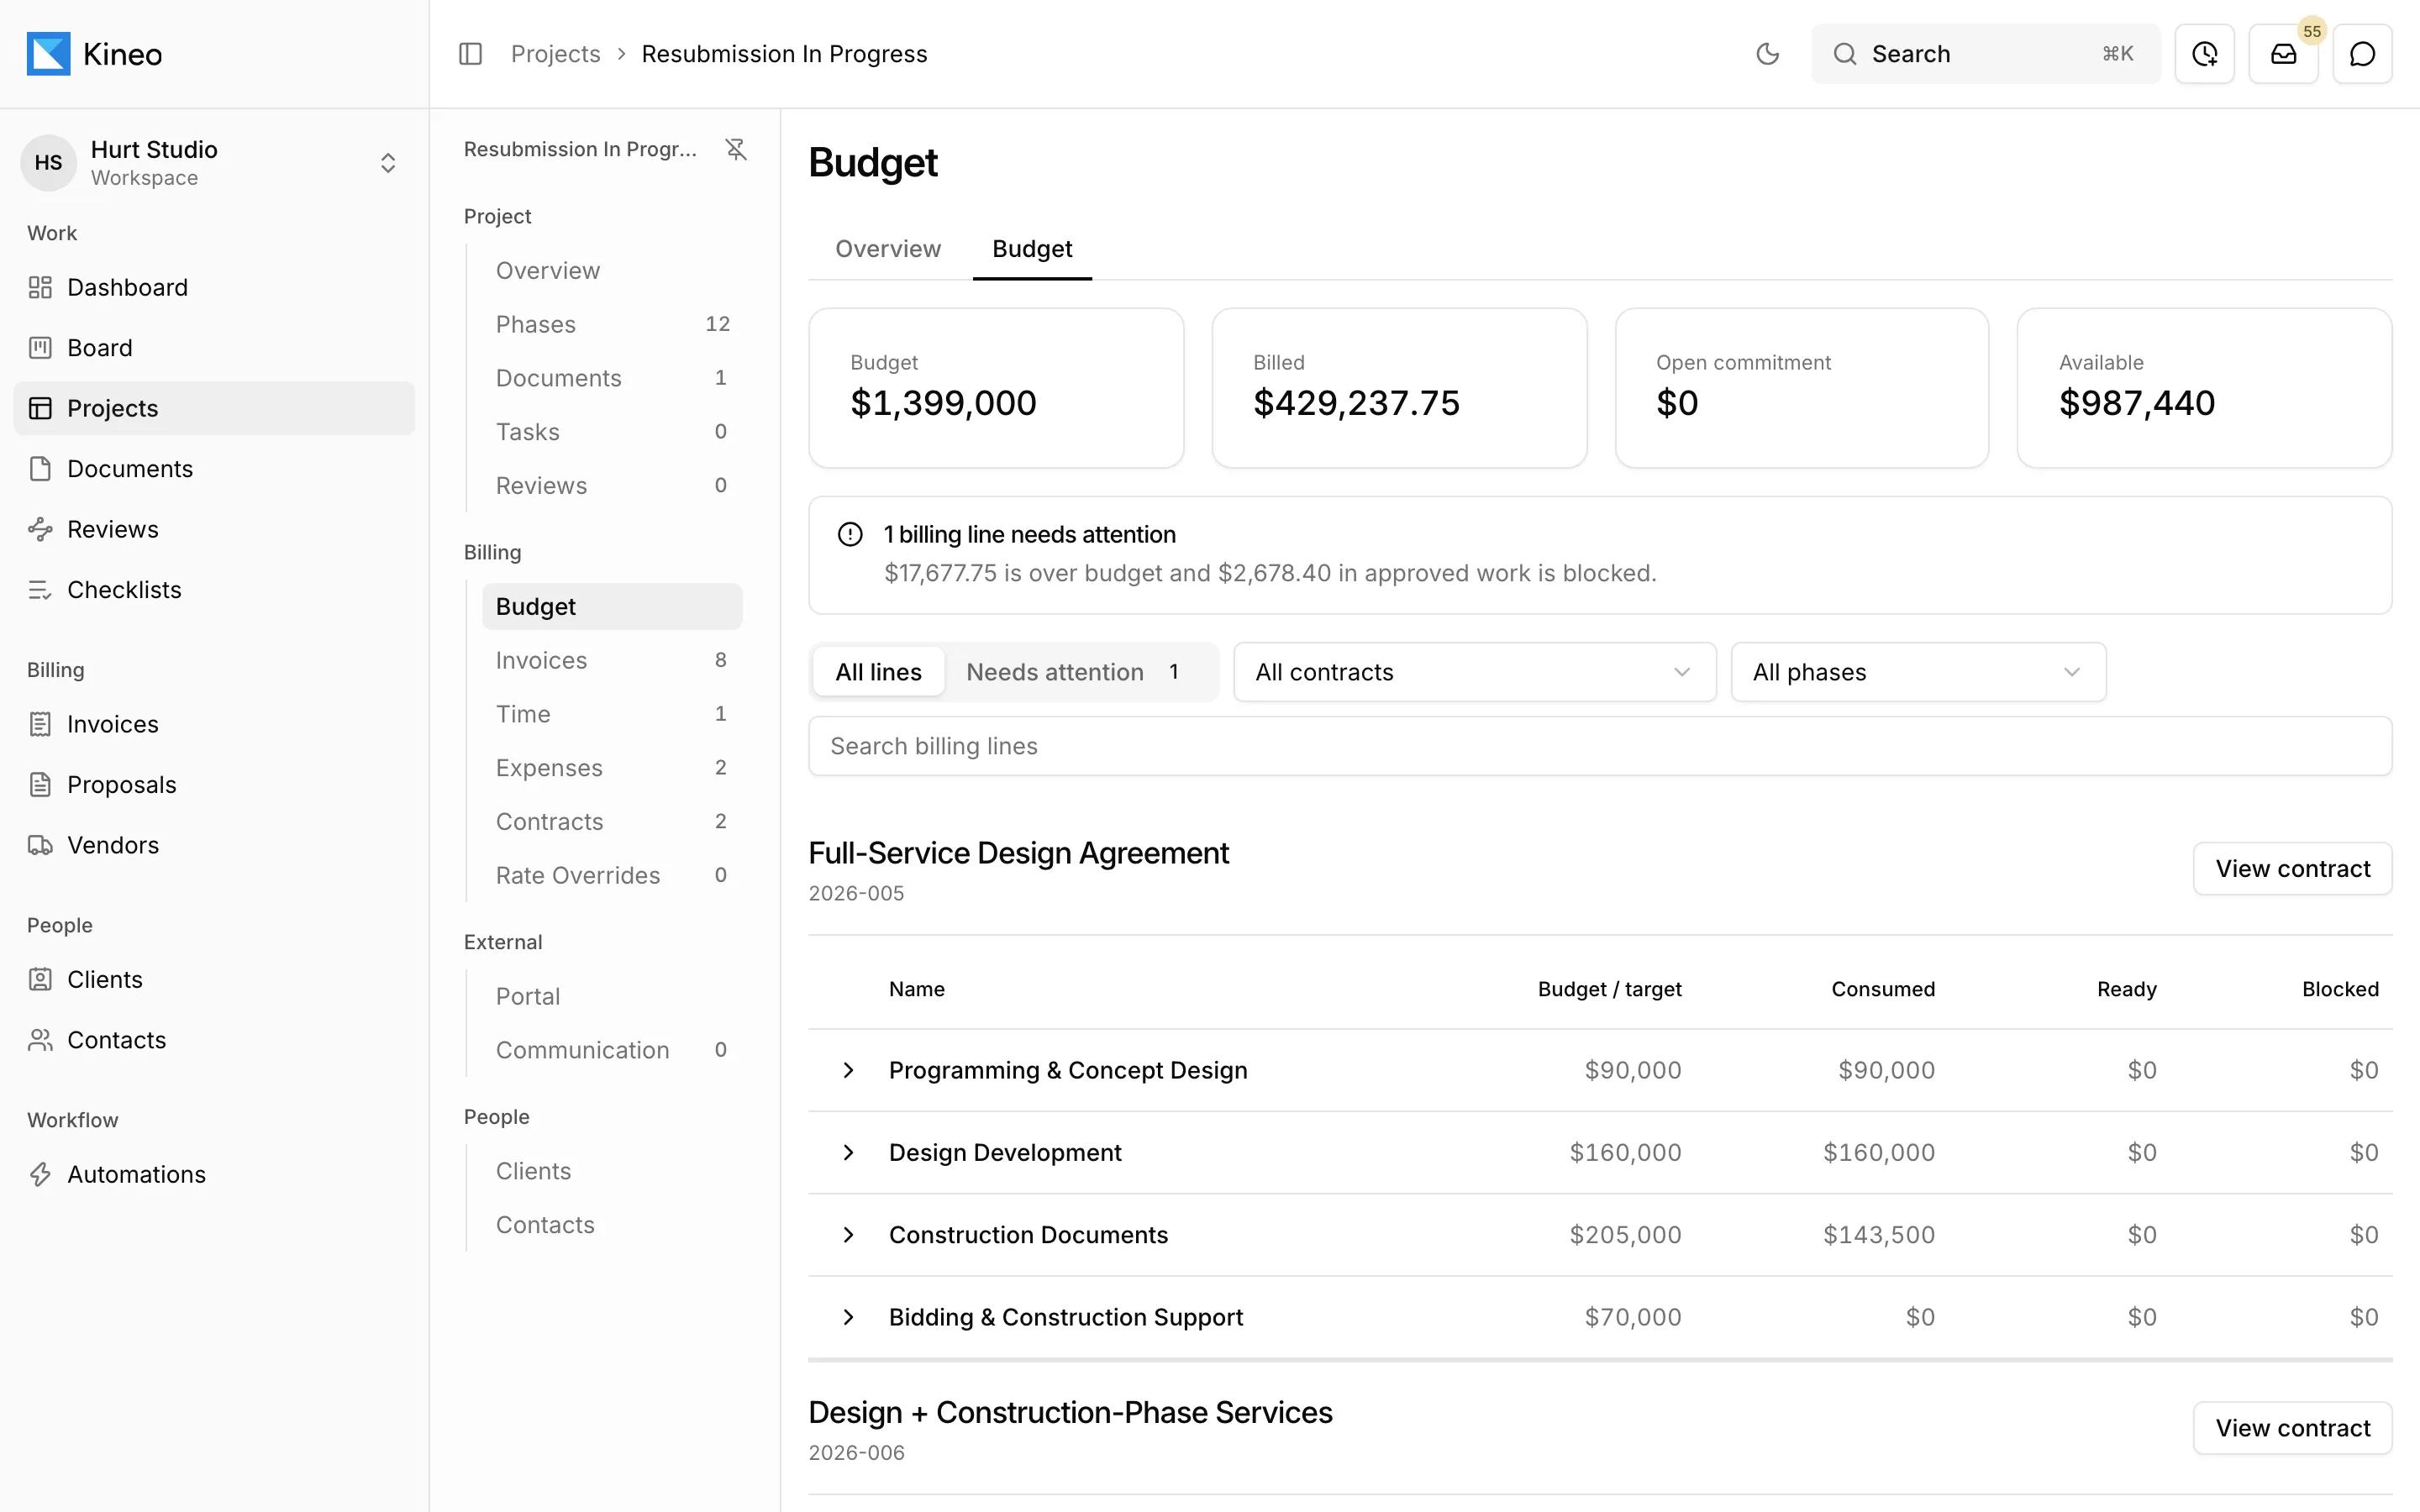Open the Hurt Studio workspace switcher
The width and height of the screenshot is (2420, 1512).
tap(214, 163)
